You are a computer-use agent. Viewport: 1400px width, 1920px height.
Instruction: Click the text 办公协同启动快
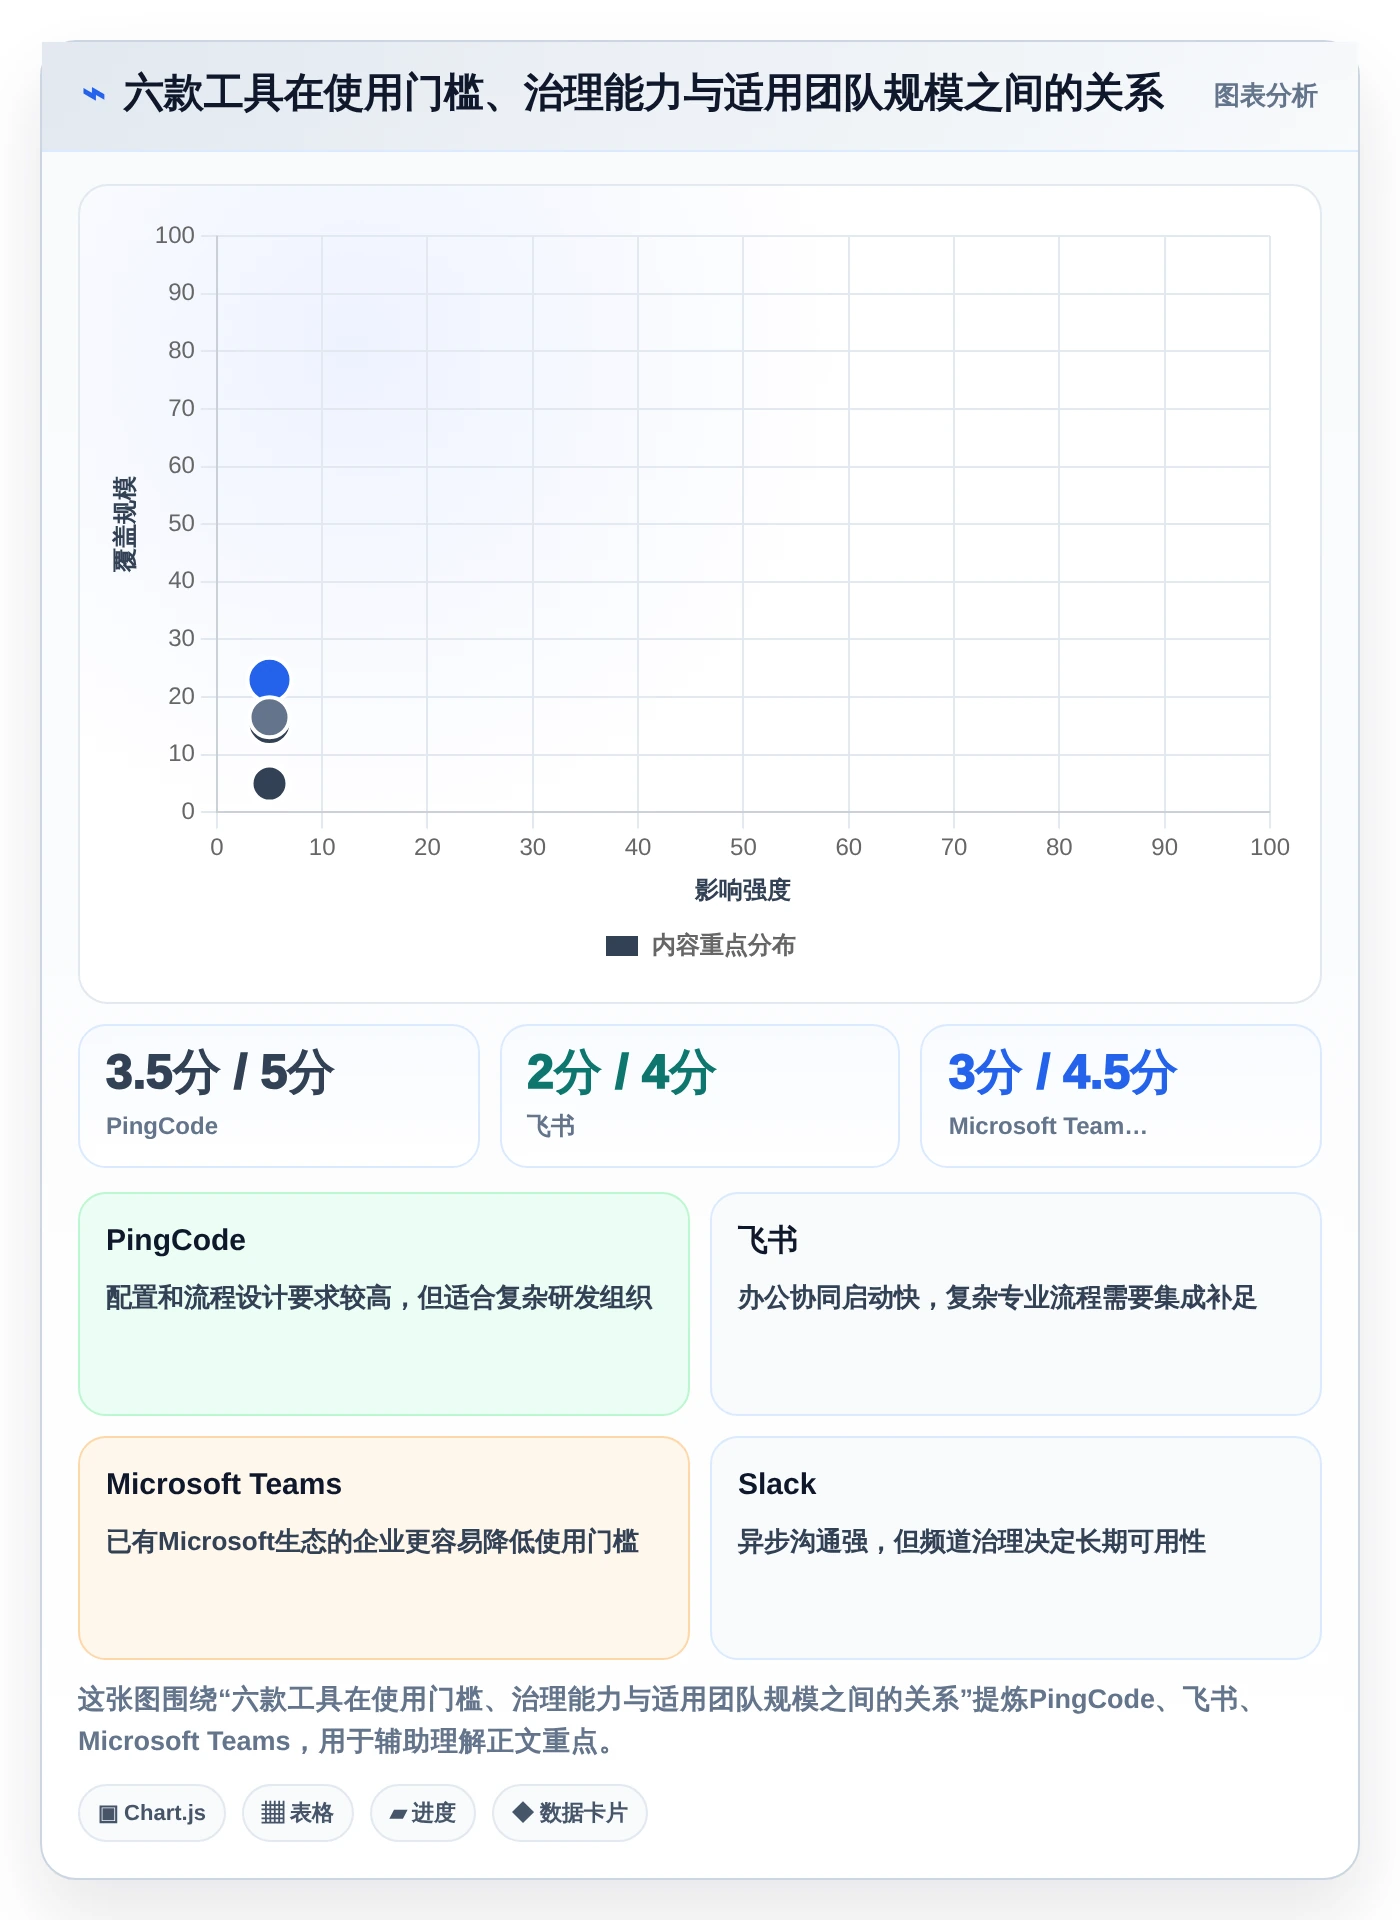pos(829,1297)
